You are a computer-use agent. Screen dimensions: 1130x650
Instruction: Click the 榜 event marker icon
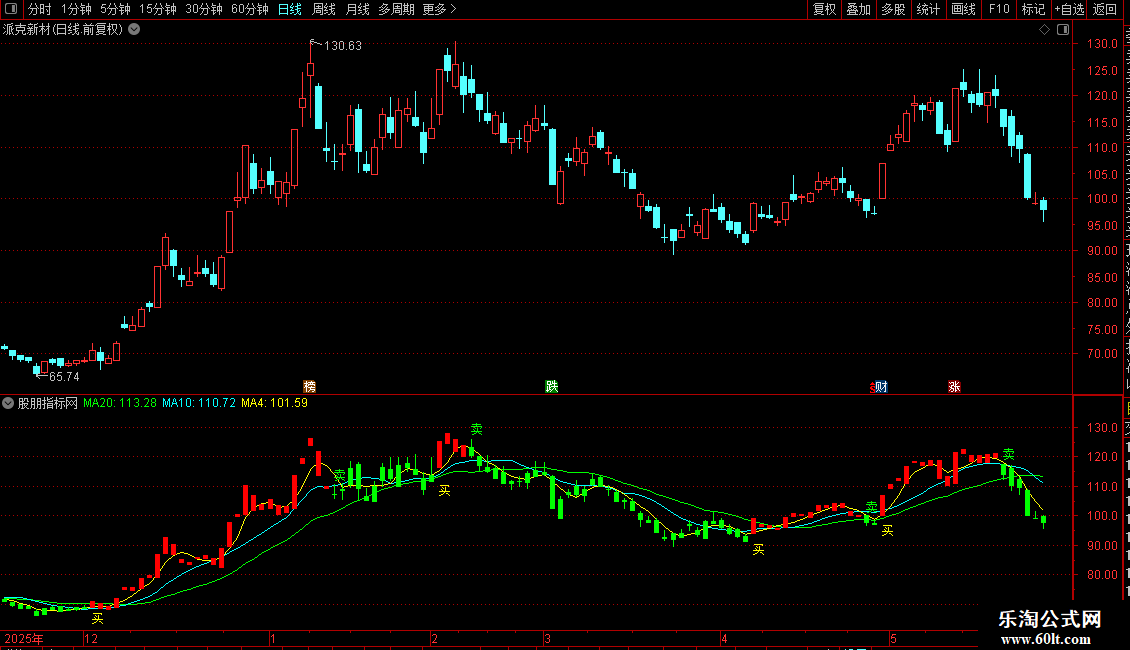pyautogui.click(x=310, y=386)
